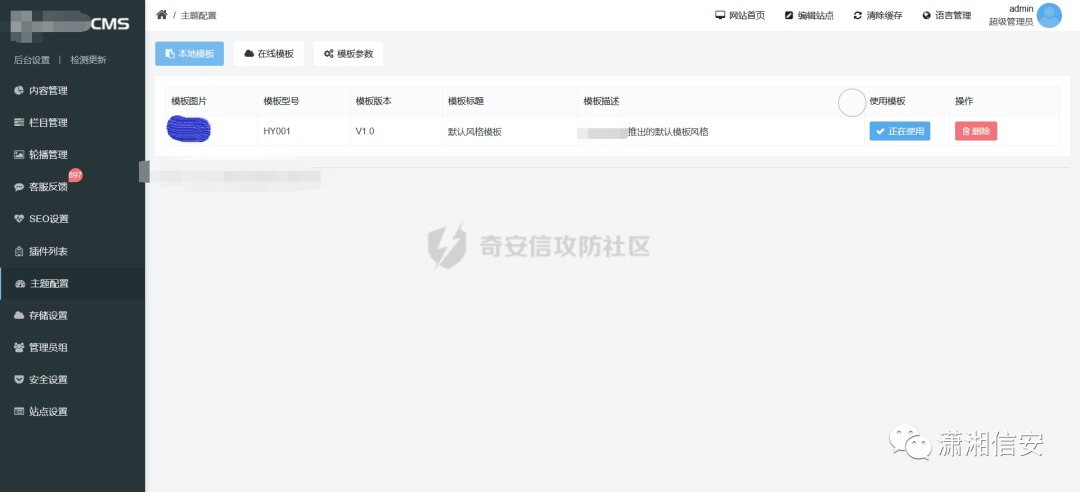Click the HY001 template thumbnail image
Screen dimensions: 1080x492
point(188,130)
